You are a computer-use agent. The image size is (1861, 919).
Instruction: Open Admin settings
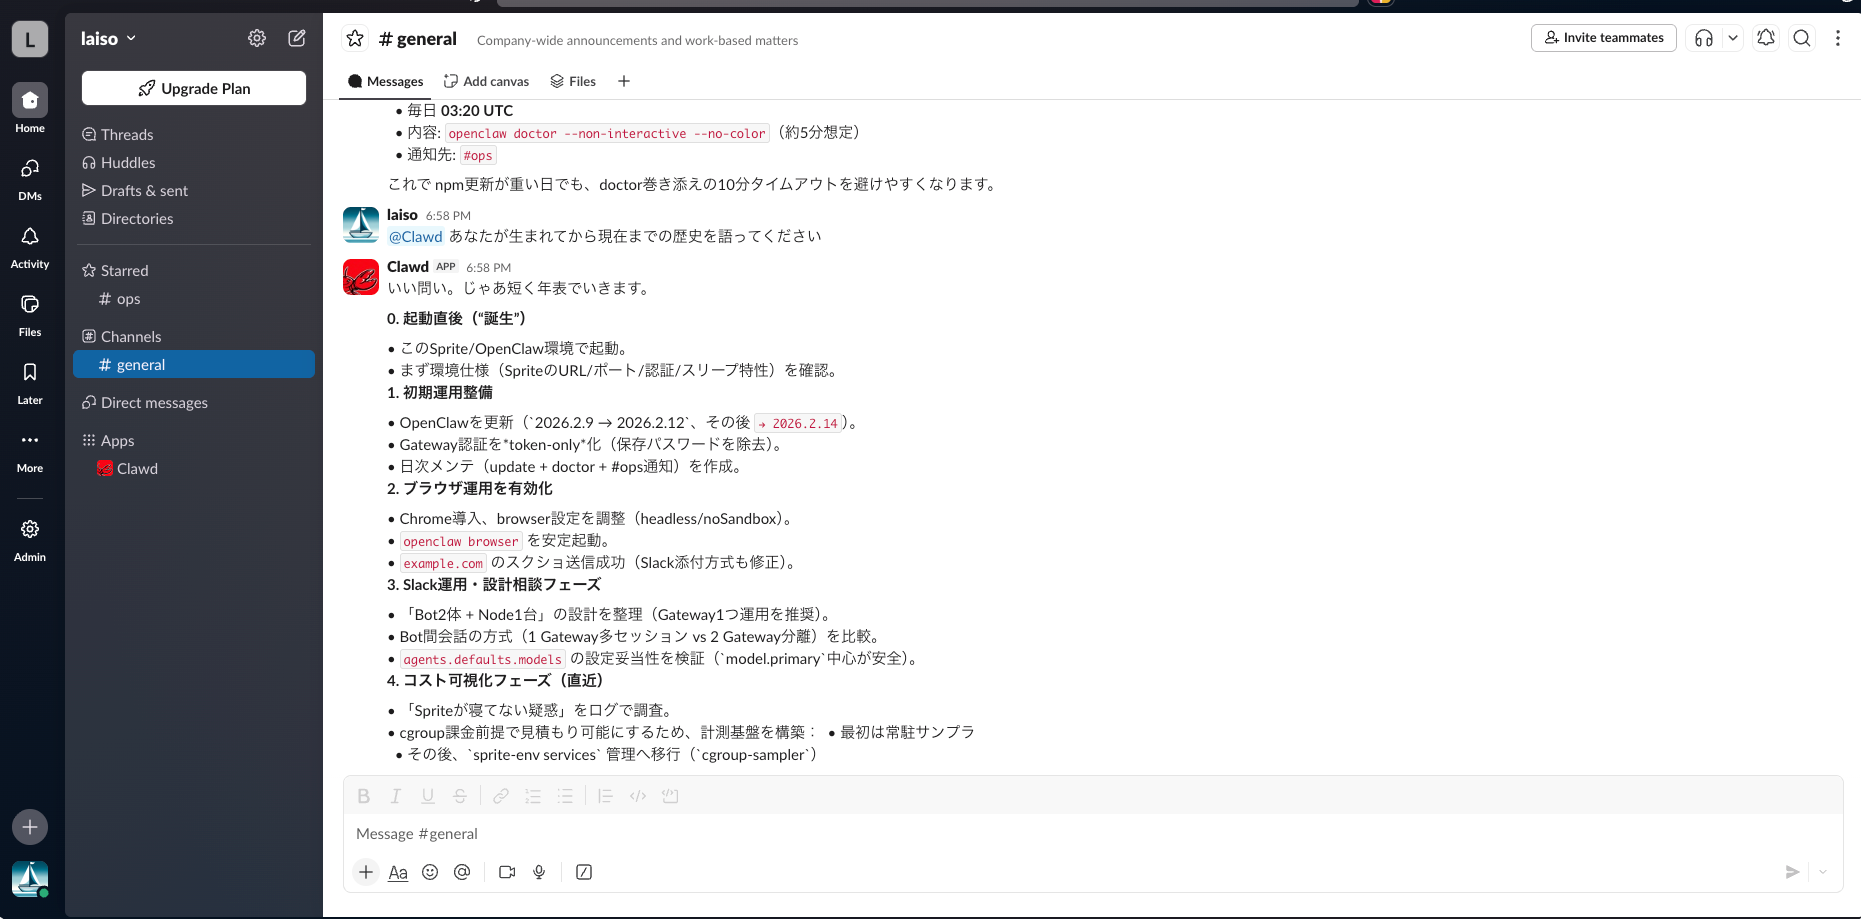coord(30,539)
